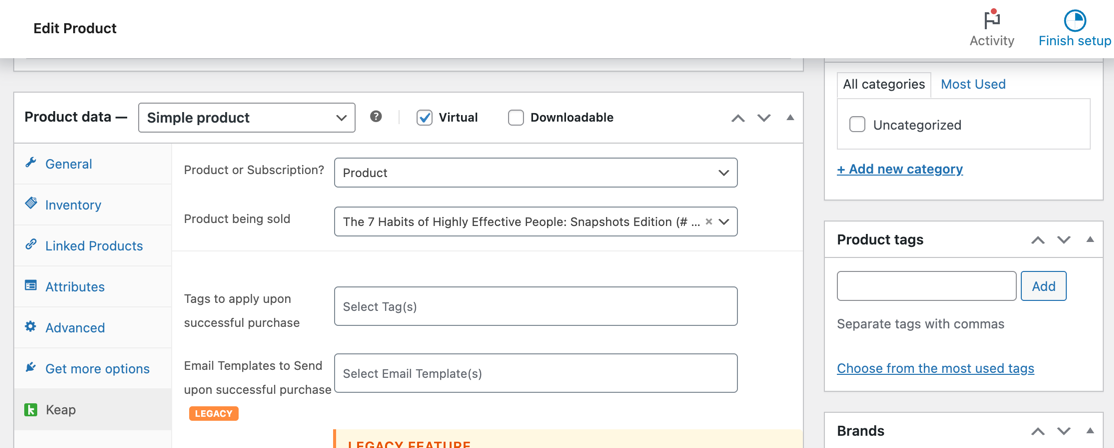Click the orange LEGACY badge
Viewport: 1114px width, 448px height.
214,413
